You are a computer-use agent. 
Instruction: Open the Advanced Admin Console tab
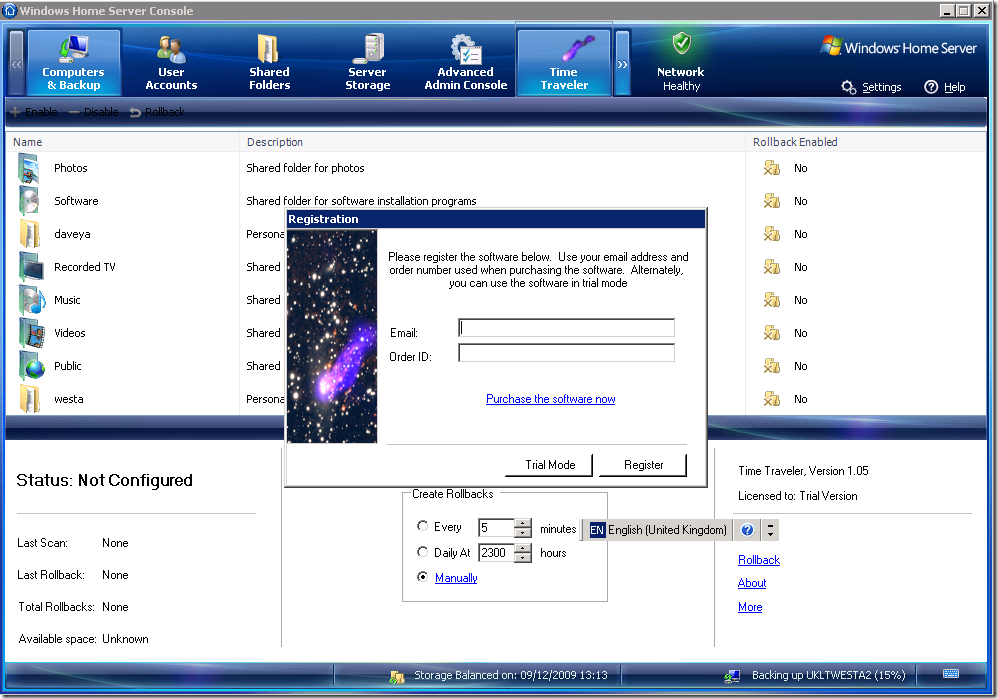click(465, 62)
